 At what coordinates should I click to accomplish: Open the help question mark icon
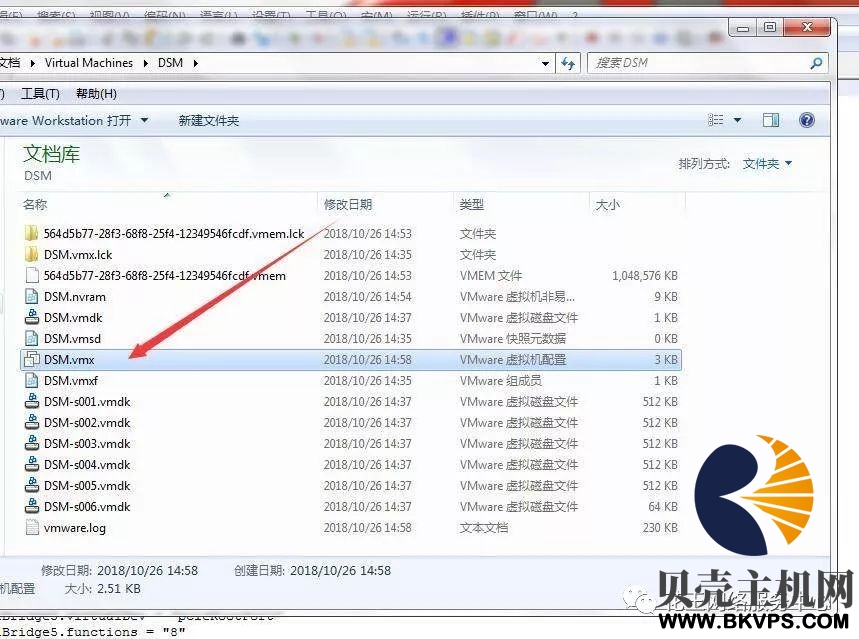coord(806,120)
